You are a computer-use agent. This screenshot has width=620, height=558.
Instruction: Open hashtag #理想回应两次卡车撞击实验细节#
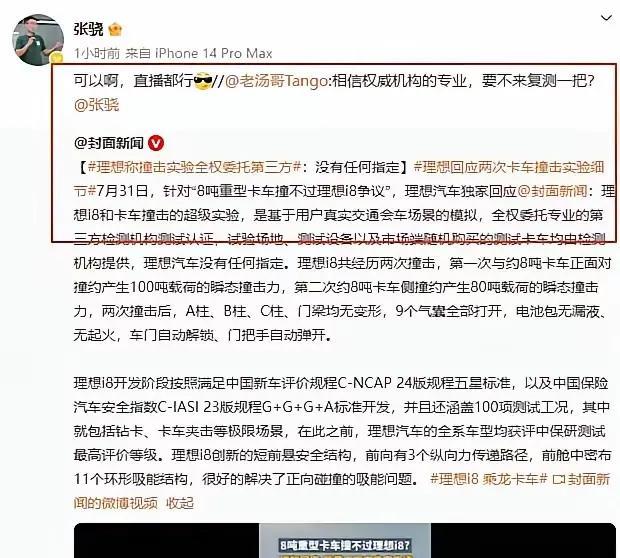click(x=339, y=179)
